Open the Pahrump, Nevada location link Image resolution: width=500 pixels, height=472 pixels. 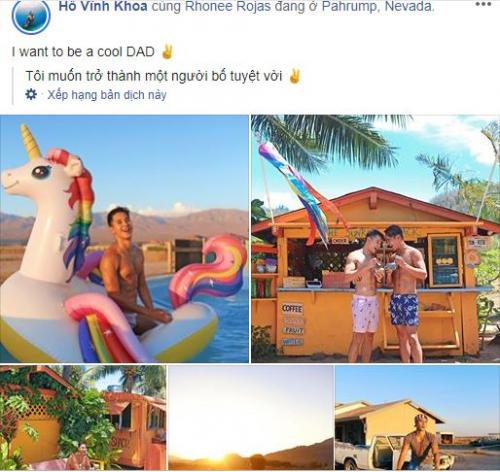pos(378,6)
